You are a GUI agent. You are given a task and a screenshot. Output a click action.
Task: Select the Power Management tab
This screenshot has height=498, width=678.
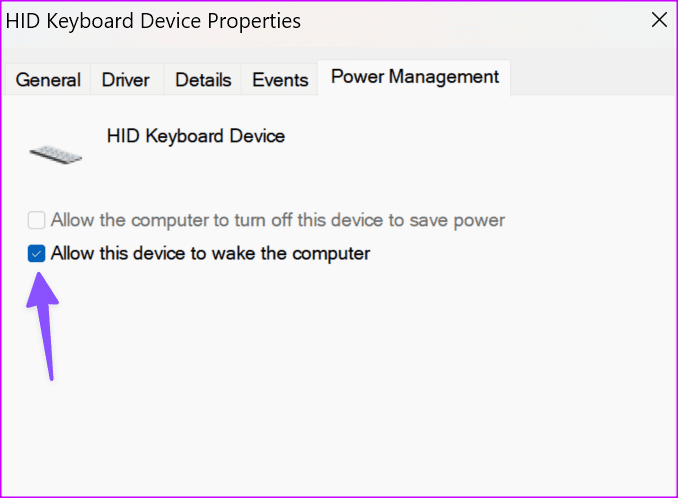(415, 77)
